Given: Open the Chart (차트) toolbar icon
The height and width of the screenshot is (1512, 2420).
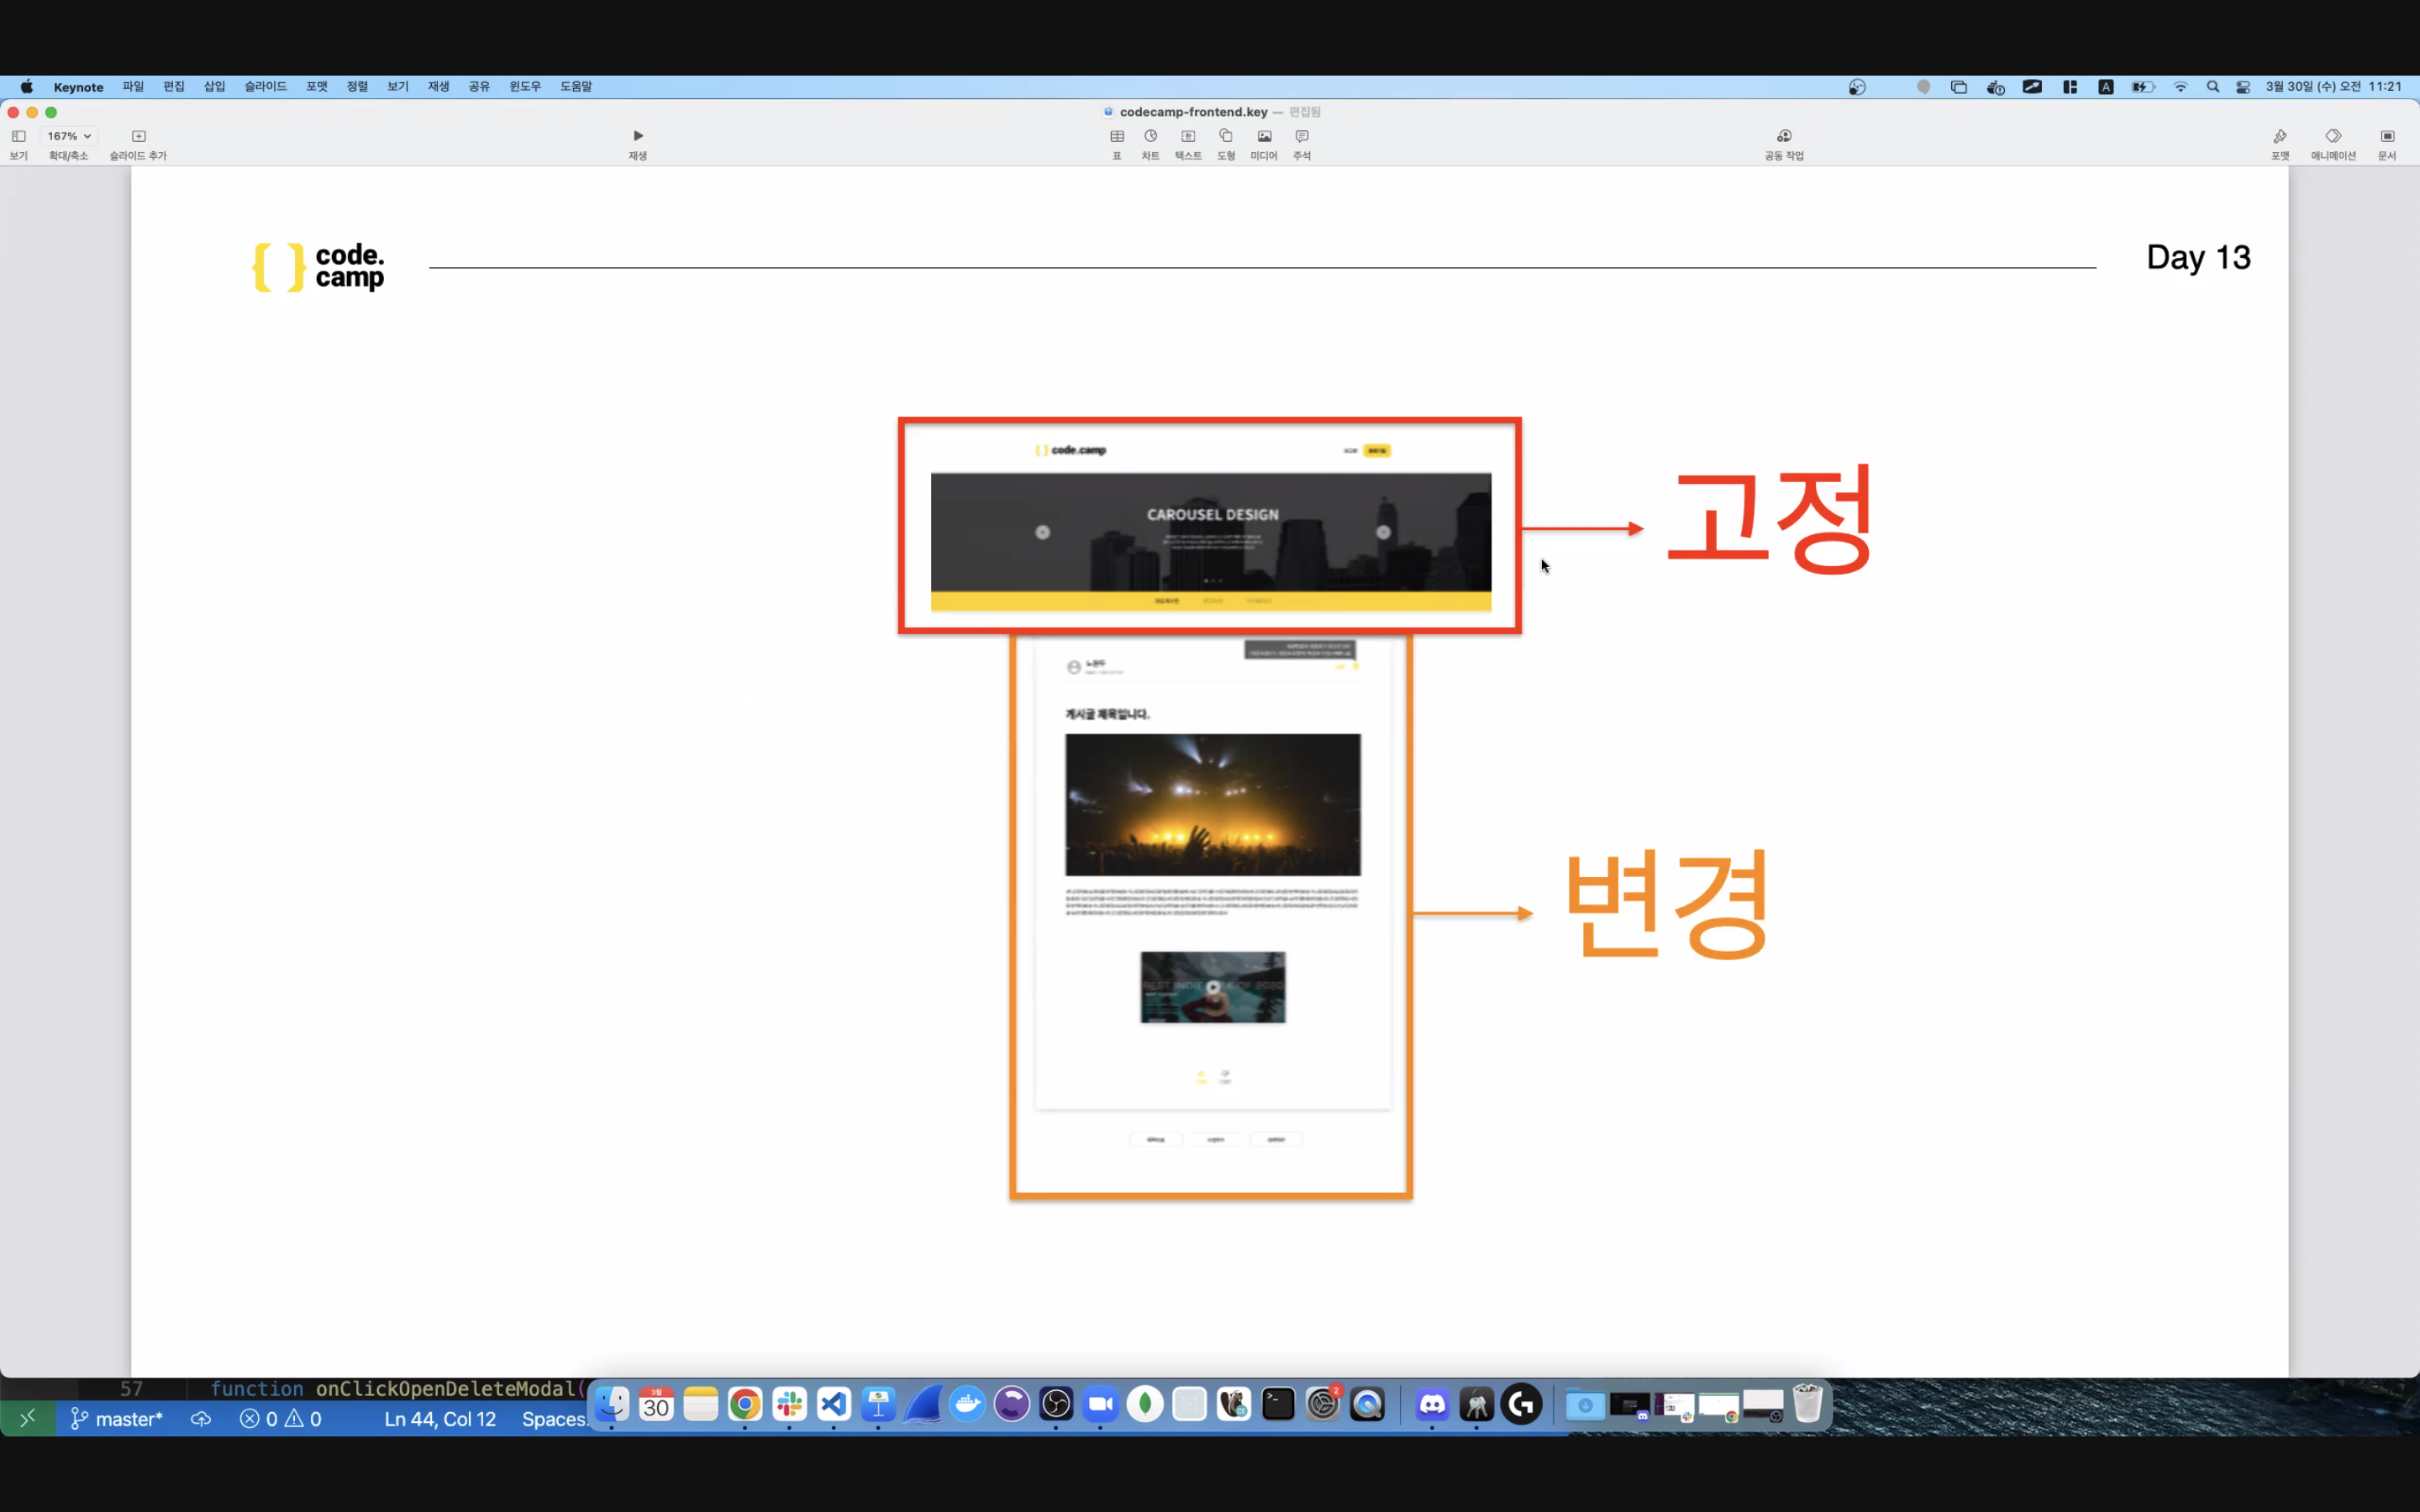Looking at the screenshot, I should point(1150,137).
